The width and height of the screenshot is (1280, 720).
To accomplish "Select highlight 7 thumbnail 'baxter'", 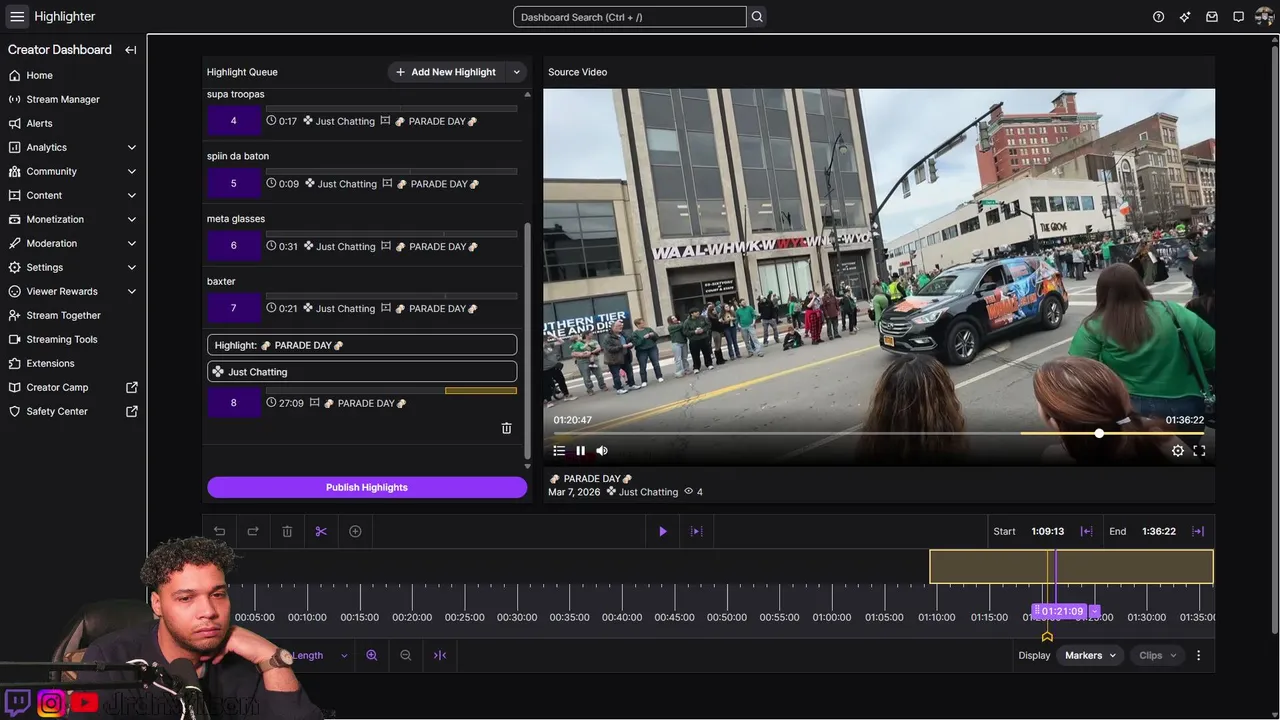I will (x=234, y=308).
